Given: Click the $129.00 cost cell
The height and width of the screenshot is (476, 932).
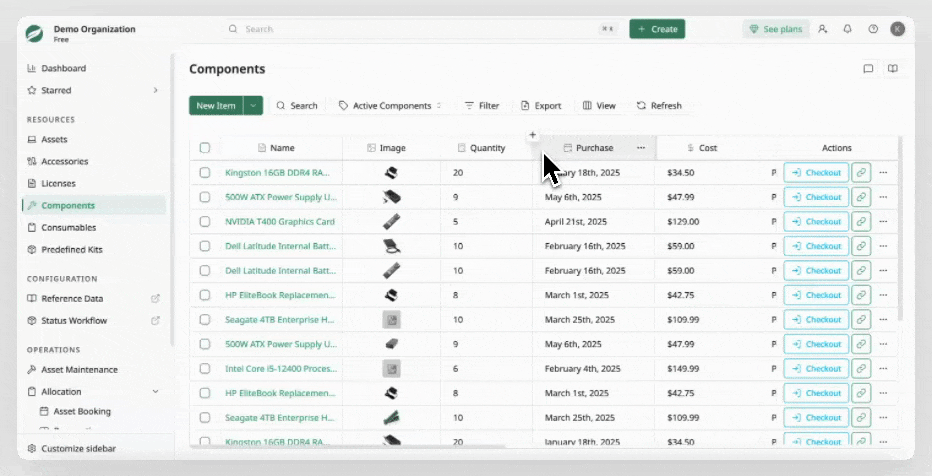Looking at the screenshot, I should click(x=683, y=221).
